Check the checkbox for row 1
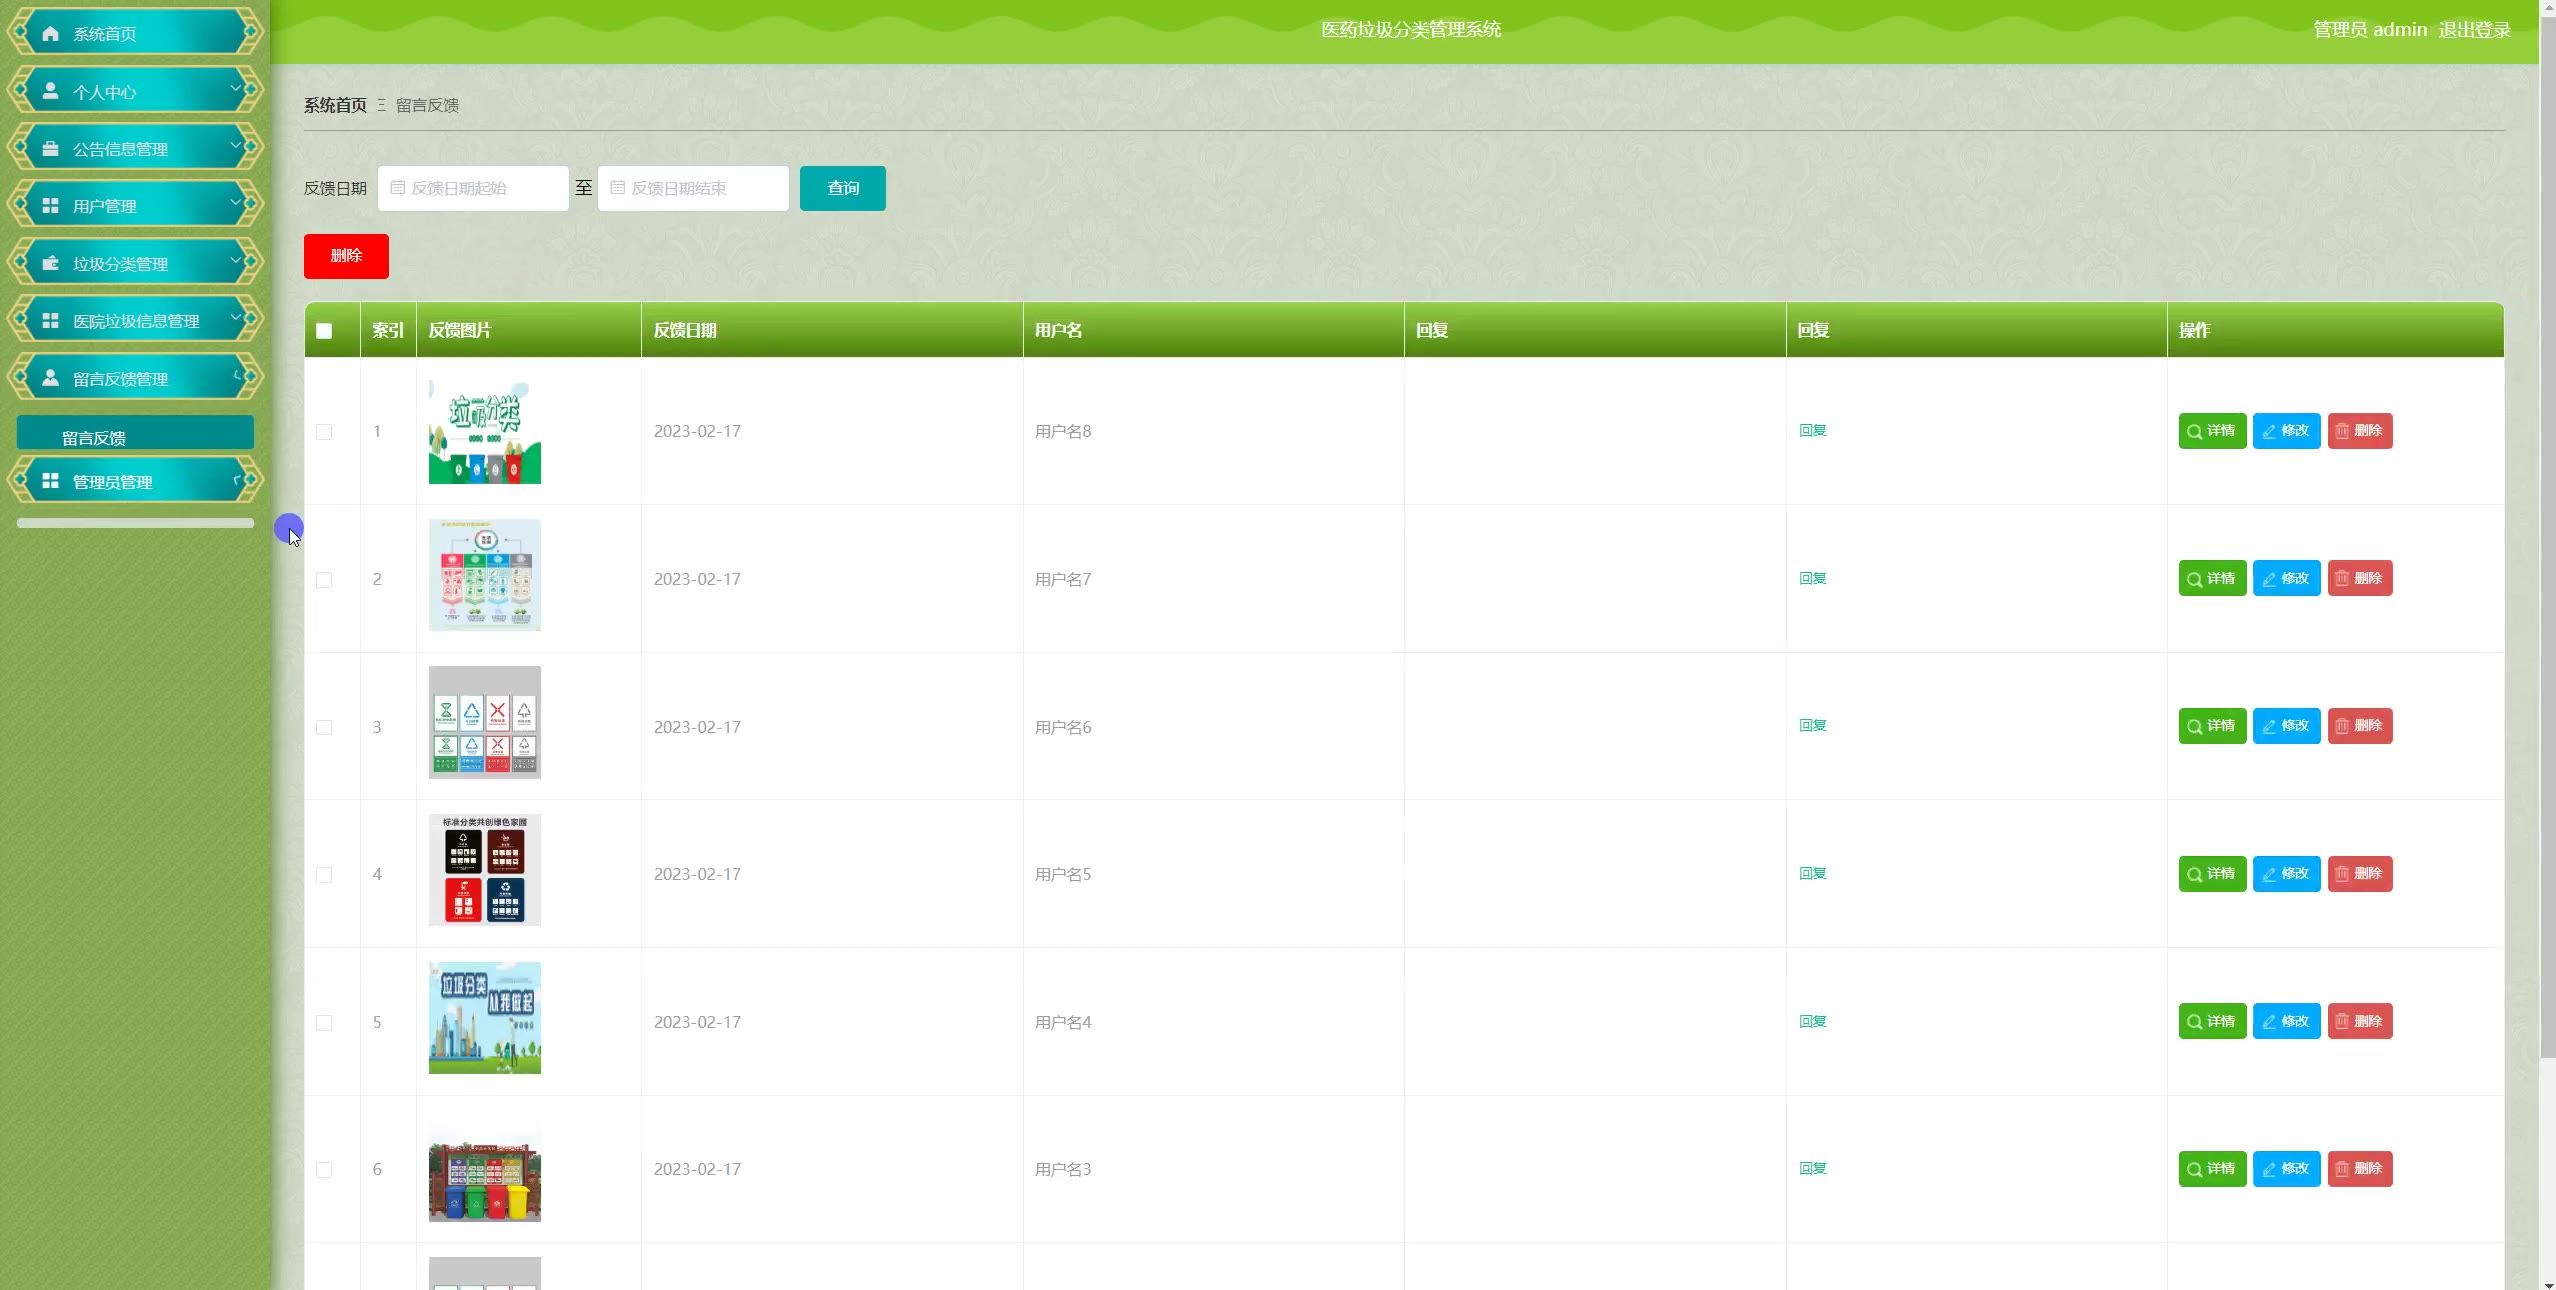 click(324, 432)
